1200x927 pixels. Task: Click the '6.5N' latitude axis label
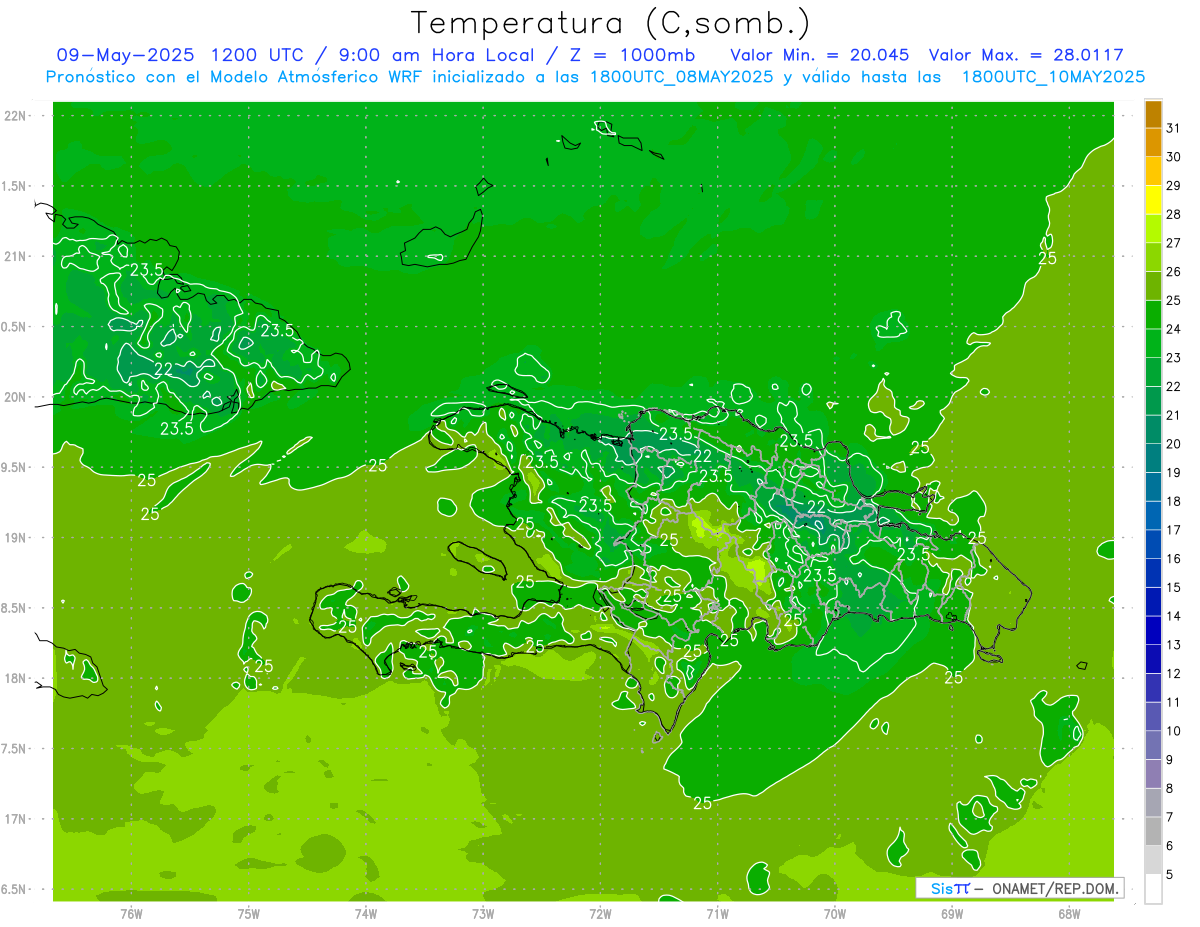coord(14,889)
